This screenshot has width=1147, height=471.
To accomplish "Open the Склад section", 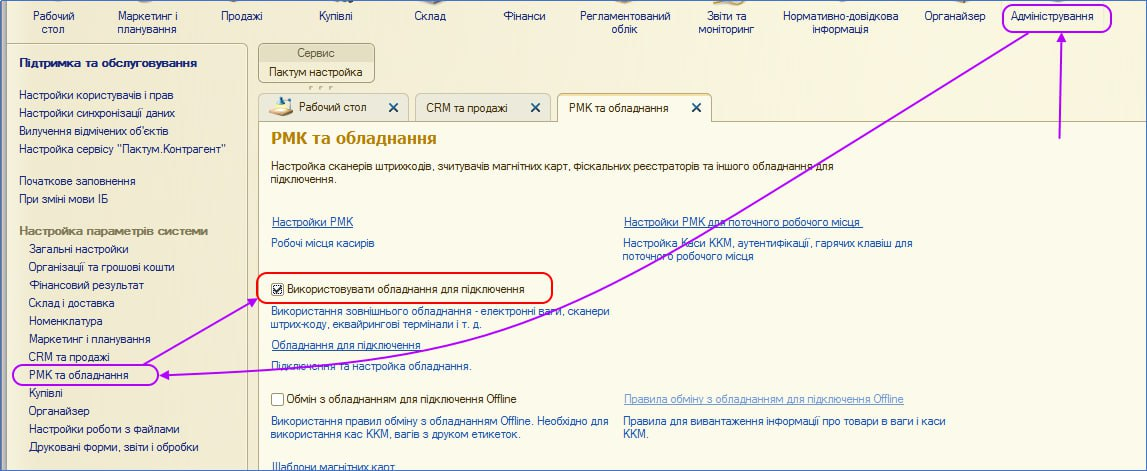I will (430, 17).
